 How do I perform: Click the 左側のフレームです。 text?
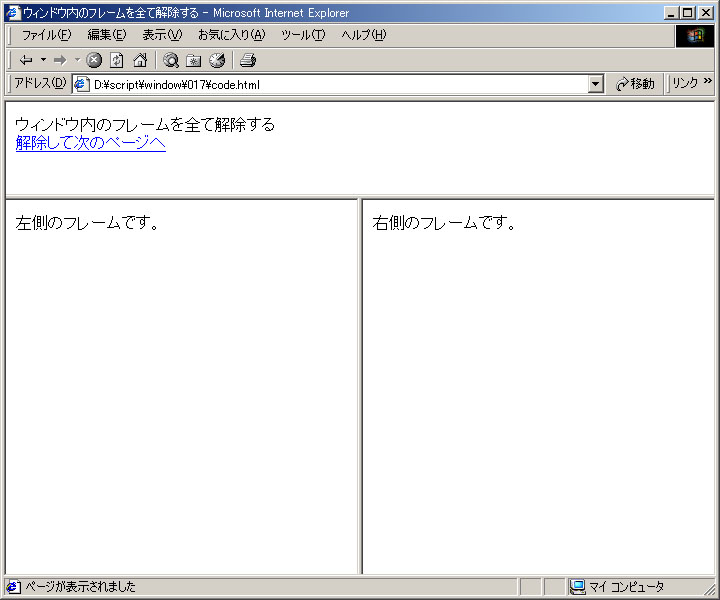87,223
